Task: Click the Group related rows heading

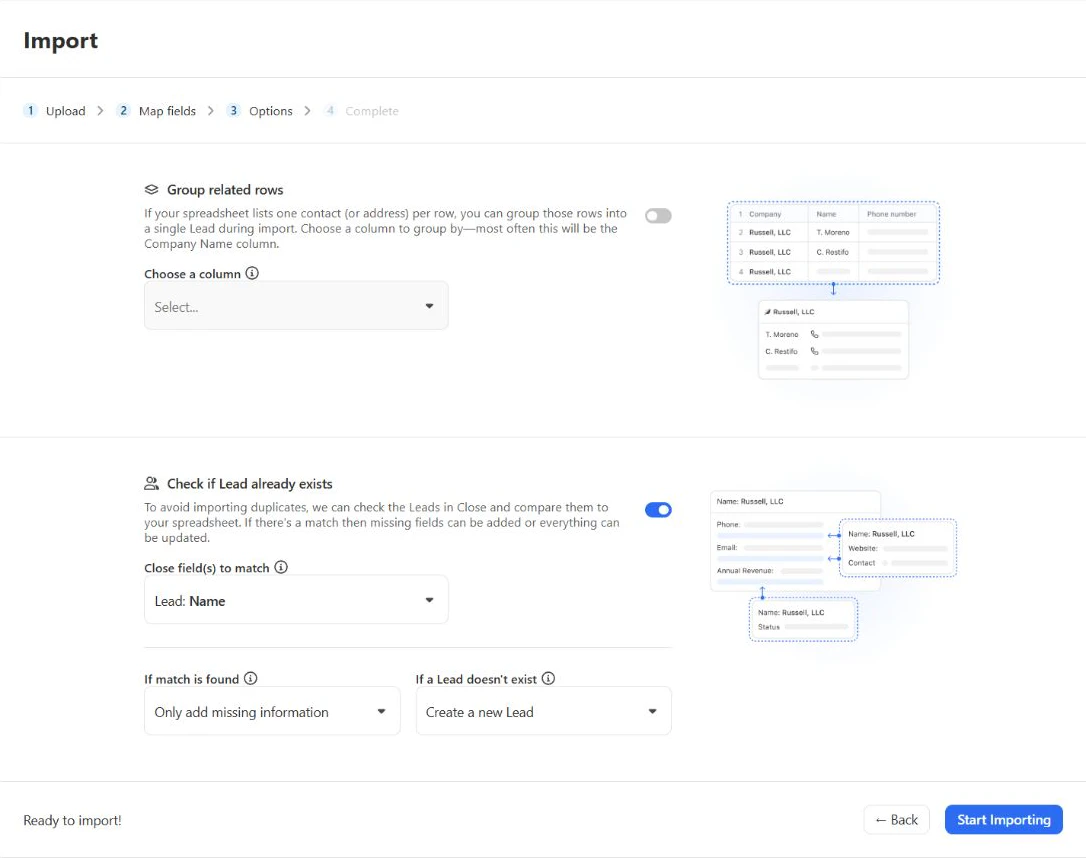Action: coord(225,190)
